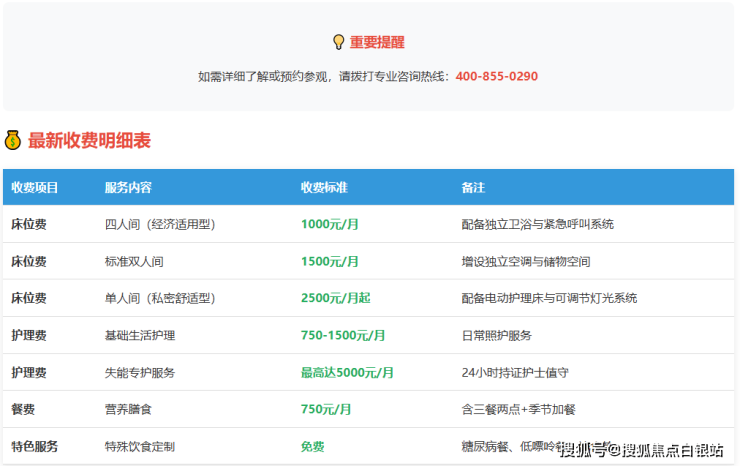Select the 重要提醒 heading text
Screen dimensions: 740x466
pos(377,42)
